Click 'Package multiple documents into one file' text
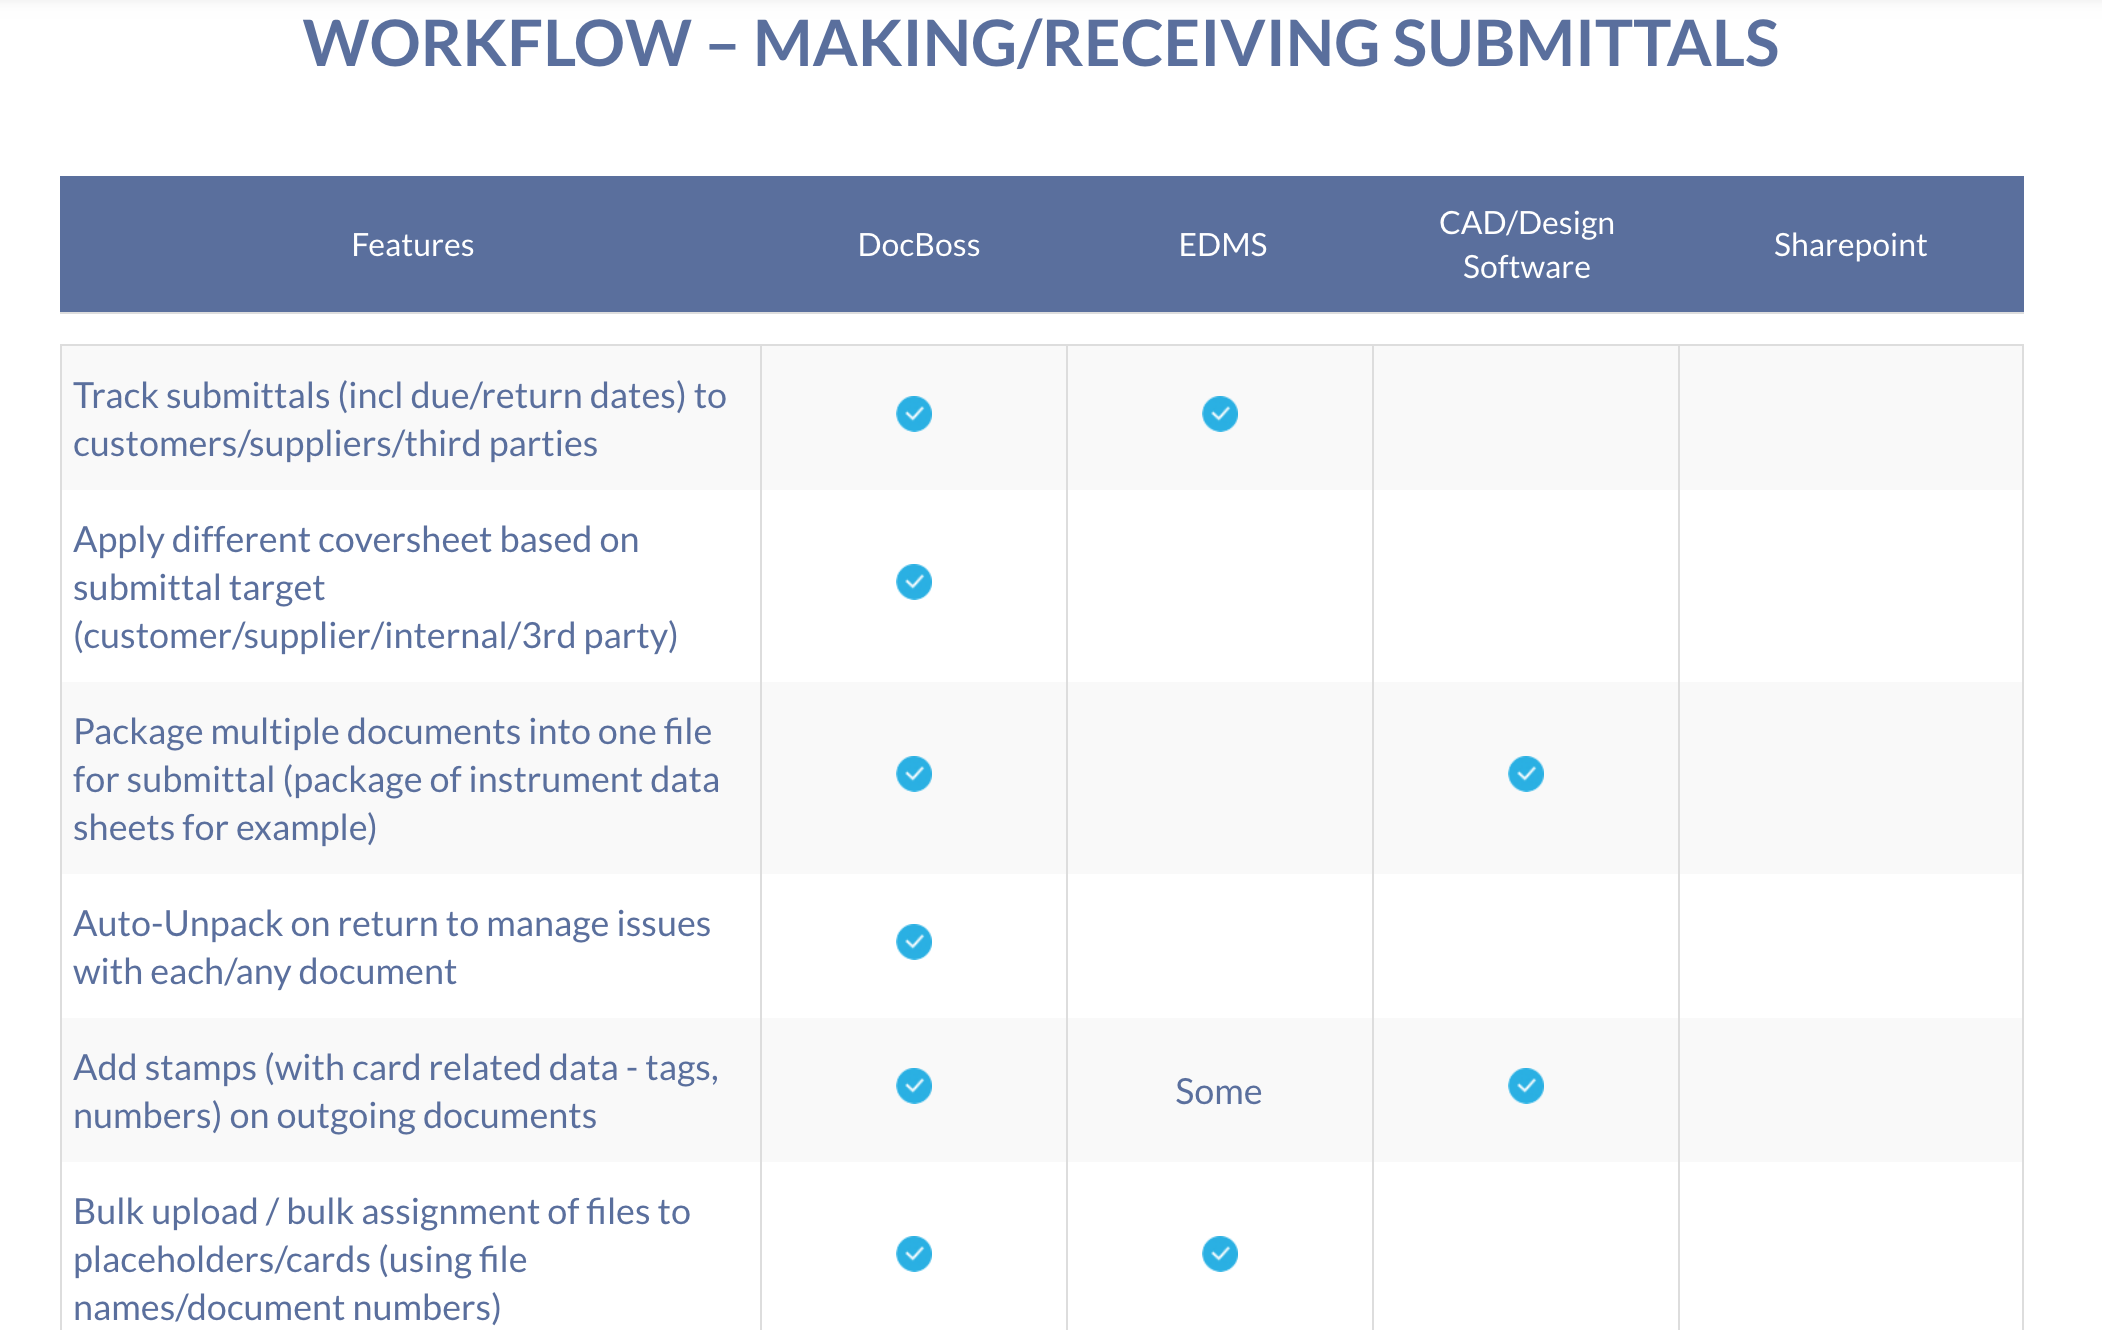The width and height of the screenshot is (2102, 1330). coord(392,732)
